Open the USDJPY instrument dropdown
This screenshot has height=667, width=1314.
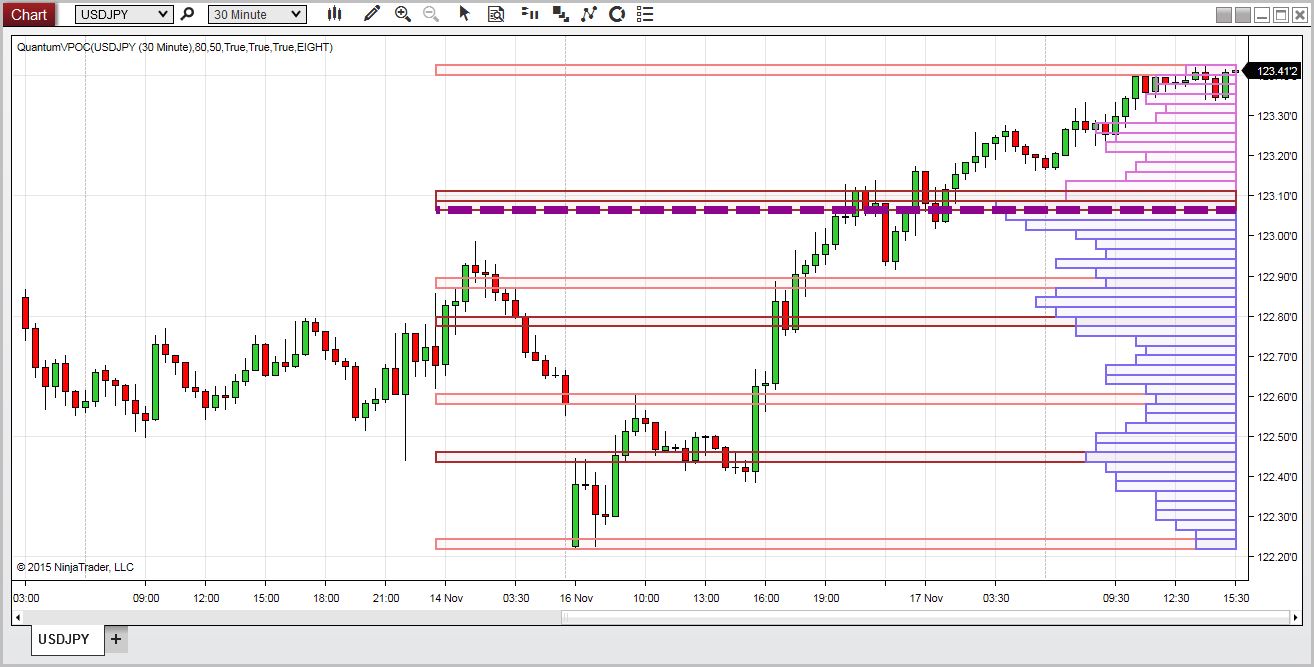[123, 14]
